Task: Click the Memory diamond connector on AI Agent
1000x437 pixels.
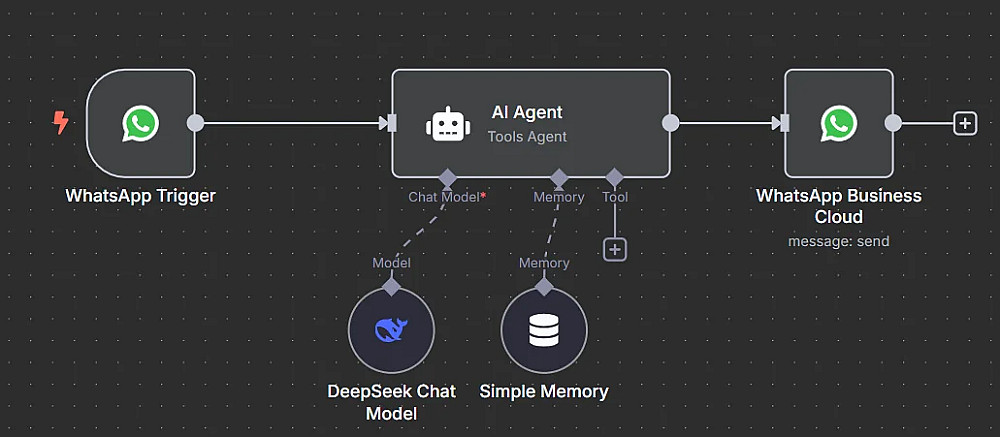Action: pyautogui.click(x=559, y=177)
